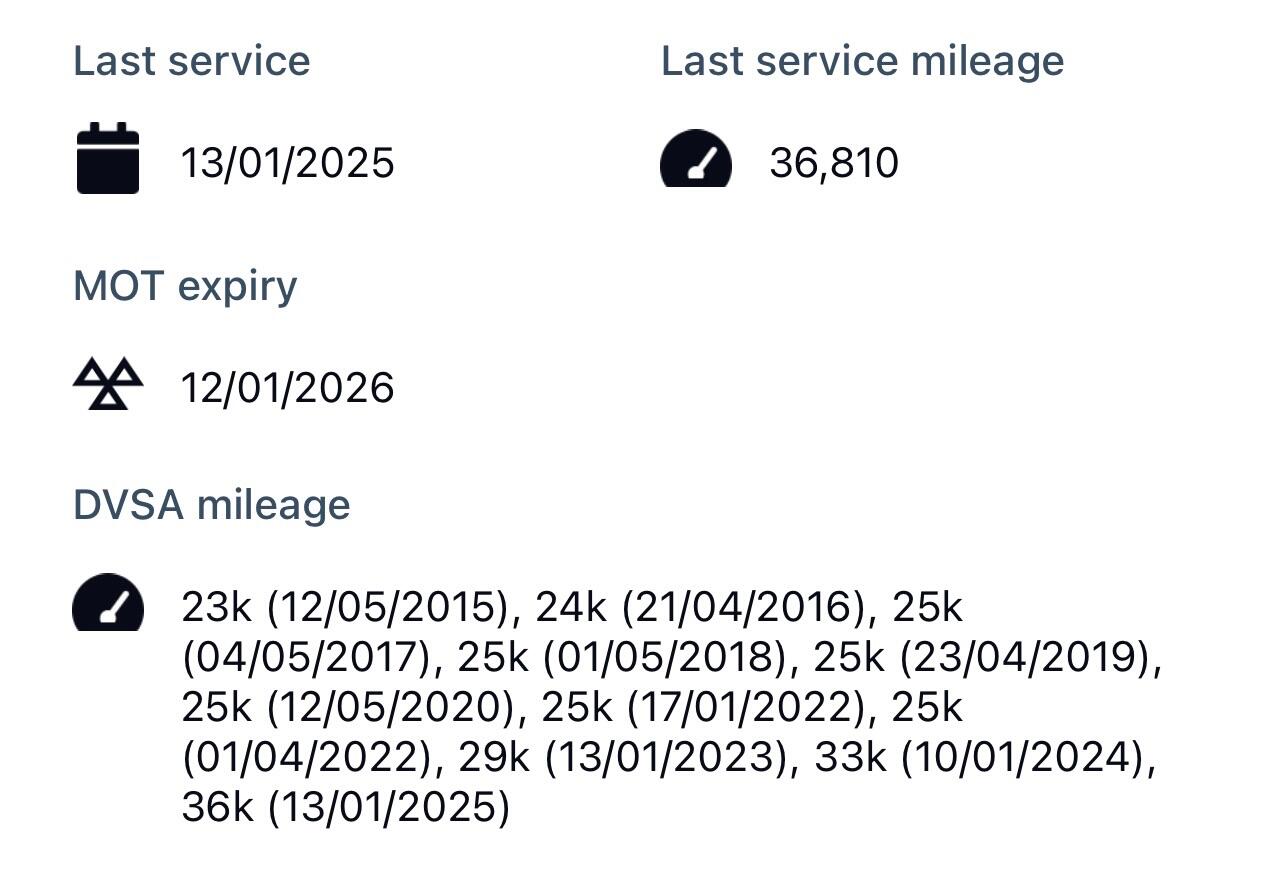Click the MOT expiry date 12/01/2026
This screenshot has width=1284, height=878.
click(x=287, y=388)
